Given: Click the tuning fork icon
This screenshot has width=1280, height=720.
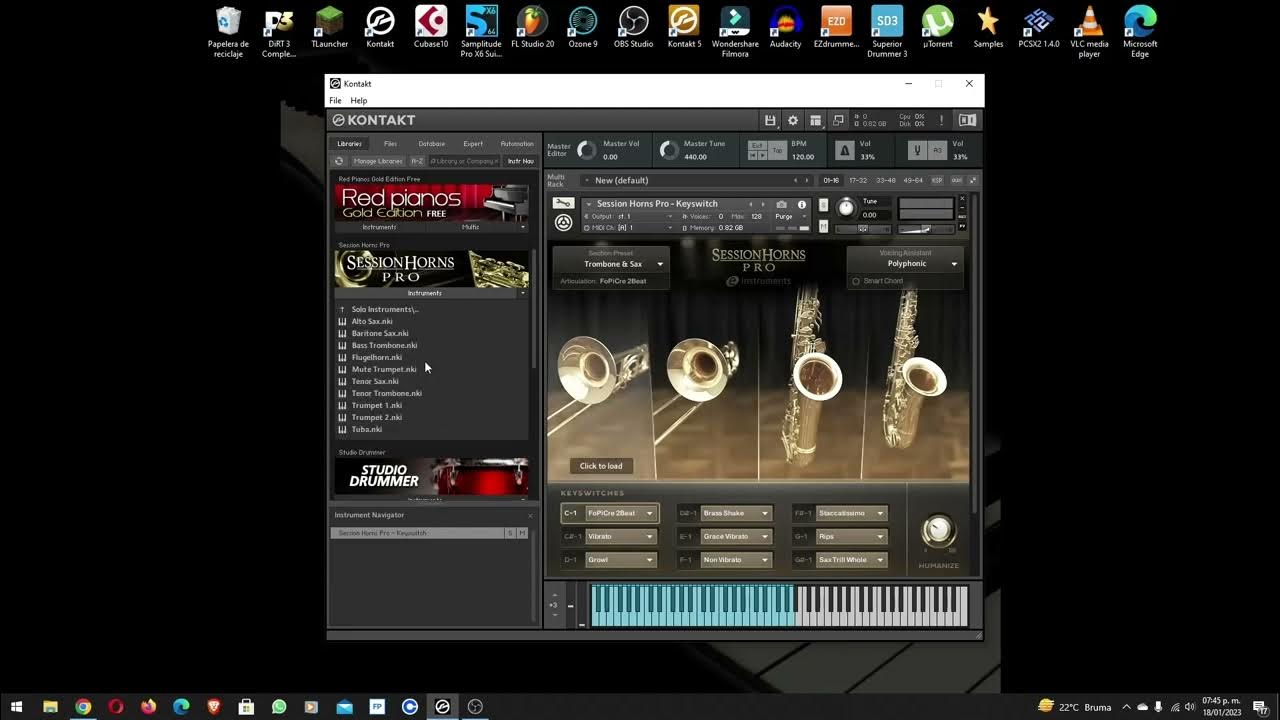Looking at the screenshot, I should point(917,150).
